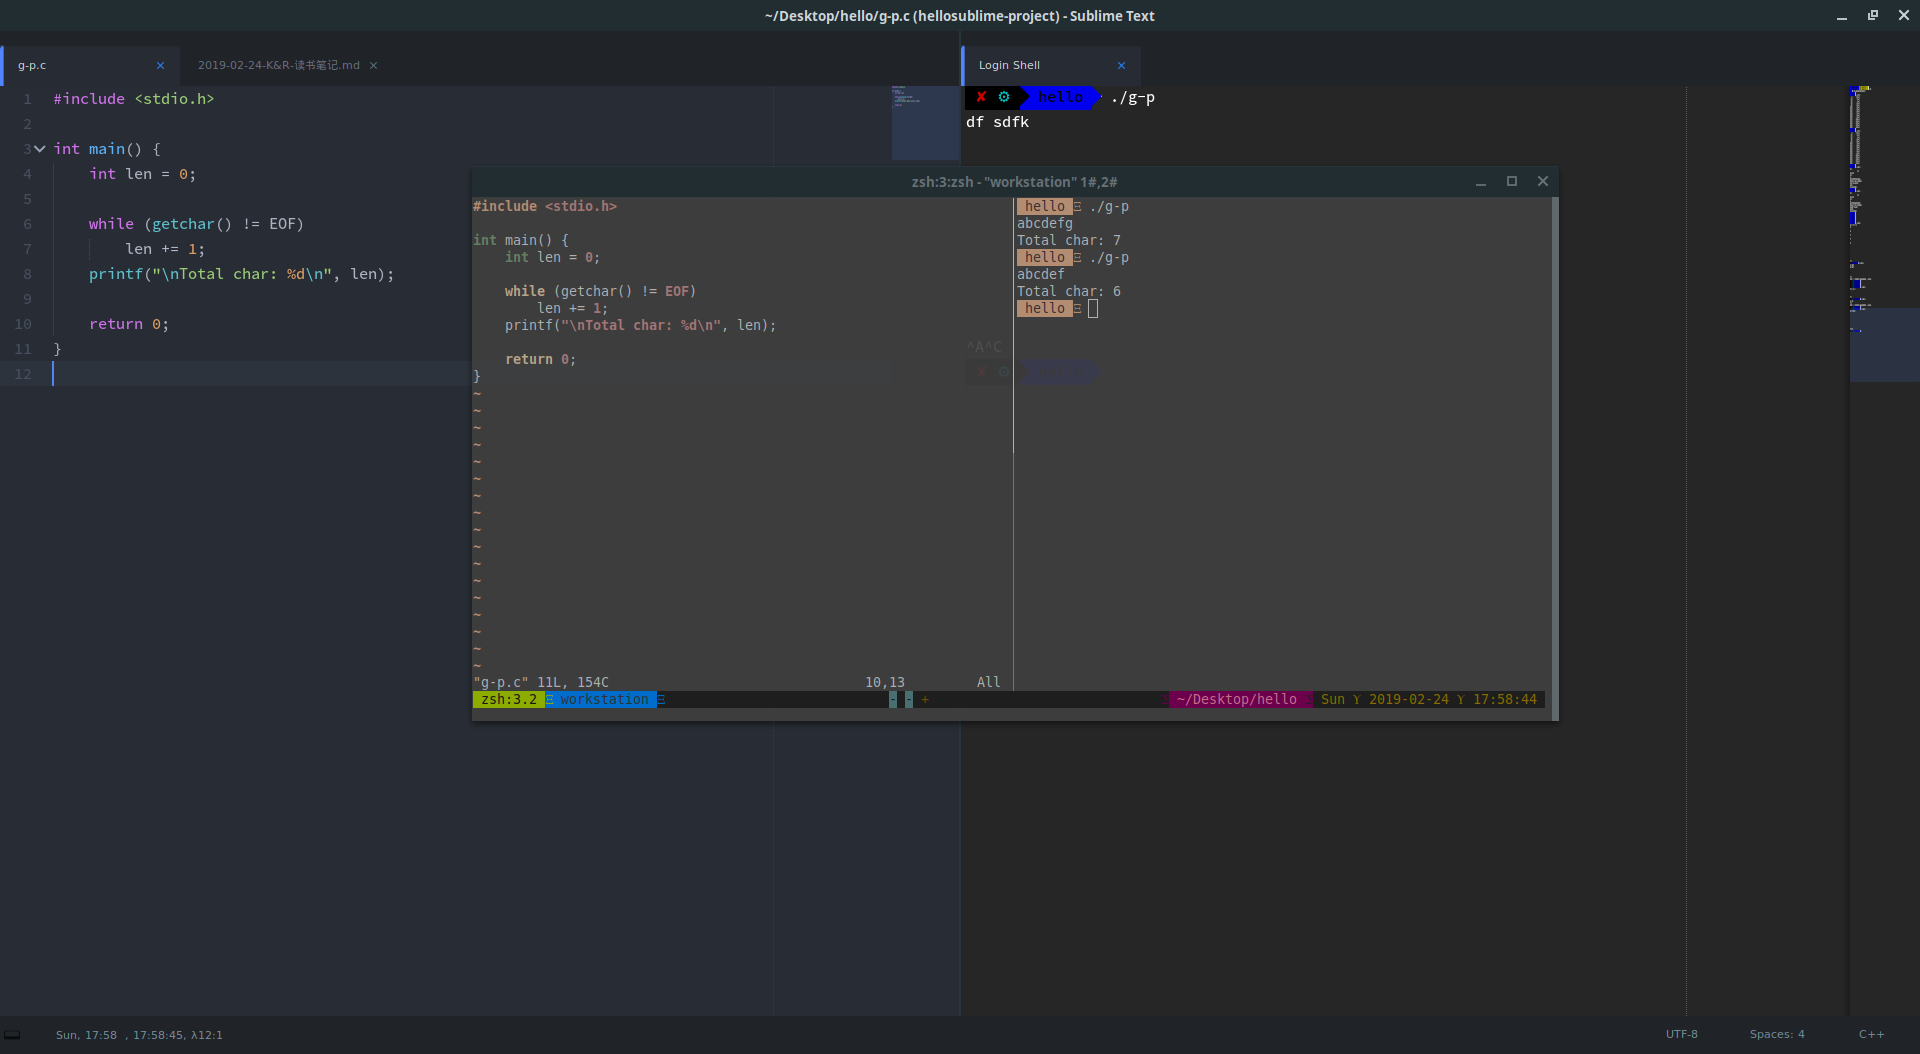
Task: Click the 'df sdfk' text in Login Shell
Action: [997, 122]
